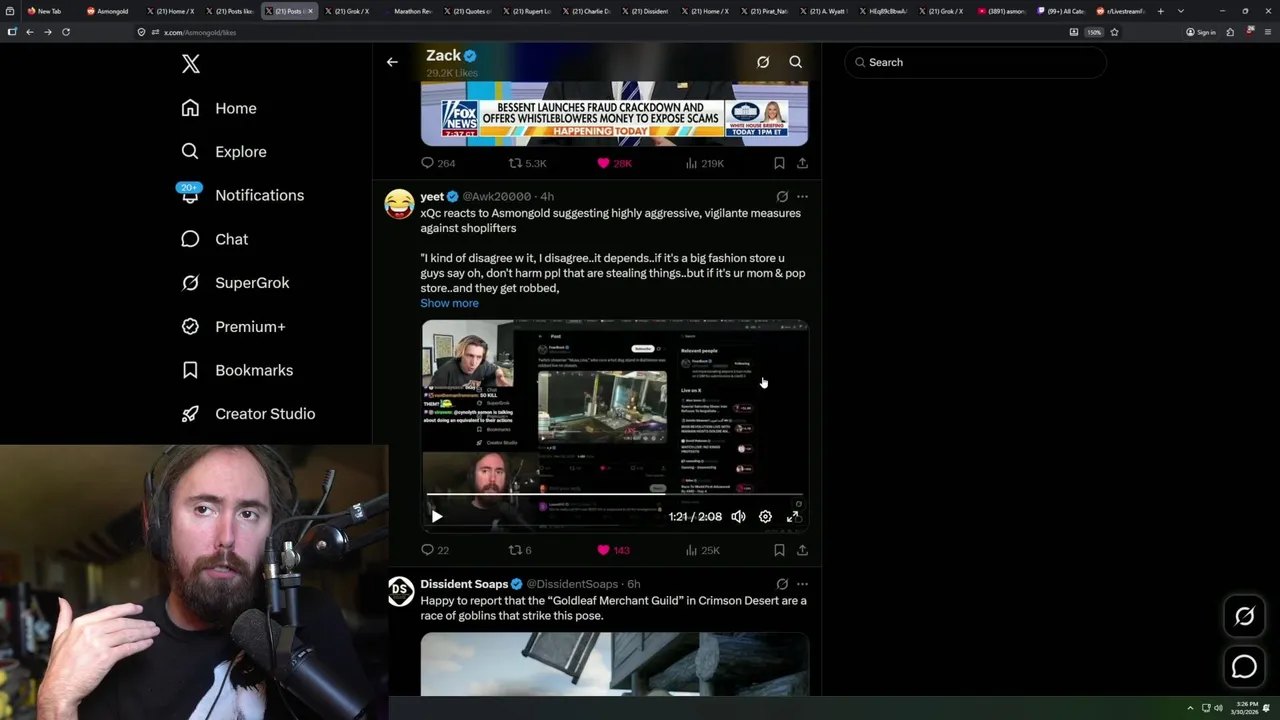List all tabs via the chevron dropdown
The height and width of the screenshot is (720, 1280).
[1181, 11]
